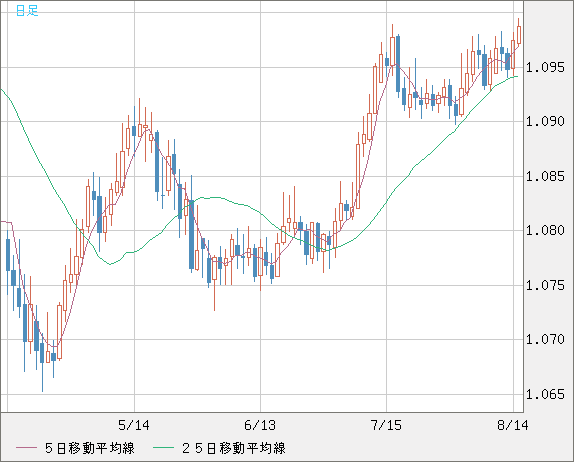Click the pink 5-day average legend line
This screenshot has width=574, height=462.
click(26, 448)
